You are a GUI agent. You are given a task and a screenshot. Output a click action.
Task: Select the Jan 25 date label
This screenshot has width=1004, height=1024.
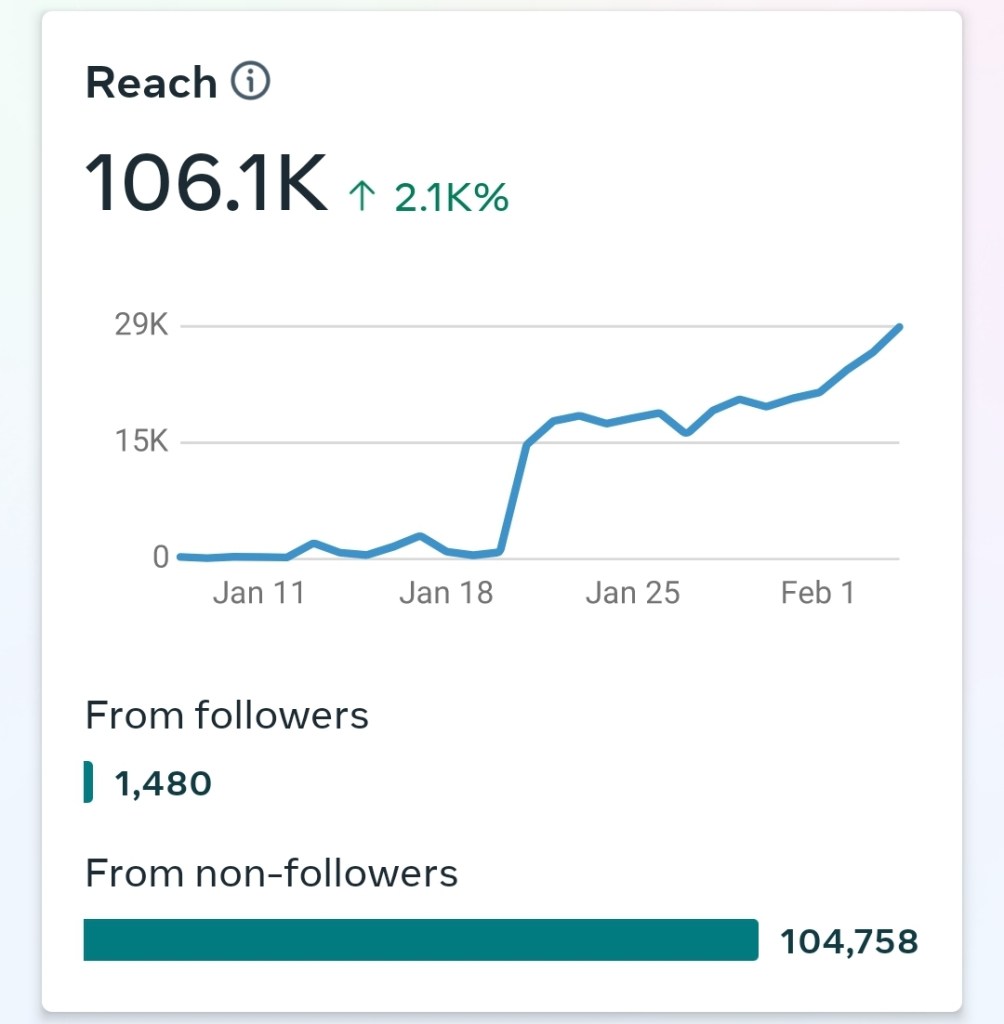point(632,593)
